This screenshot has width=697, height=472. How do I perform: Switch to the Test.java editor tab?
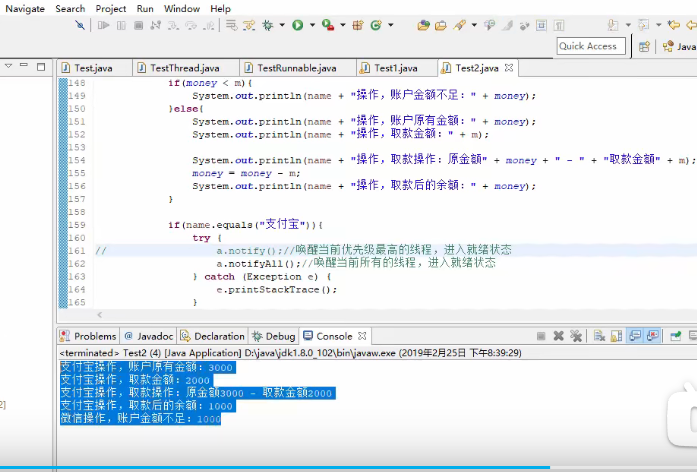click(x=93, y=68)
